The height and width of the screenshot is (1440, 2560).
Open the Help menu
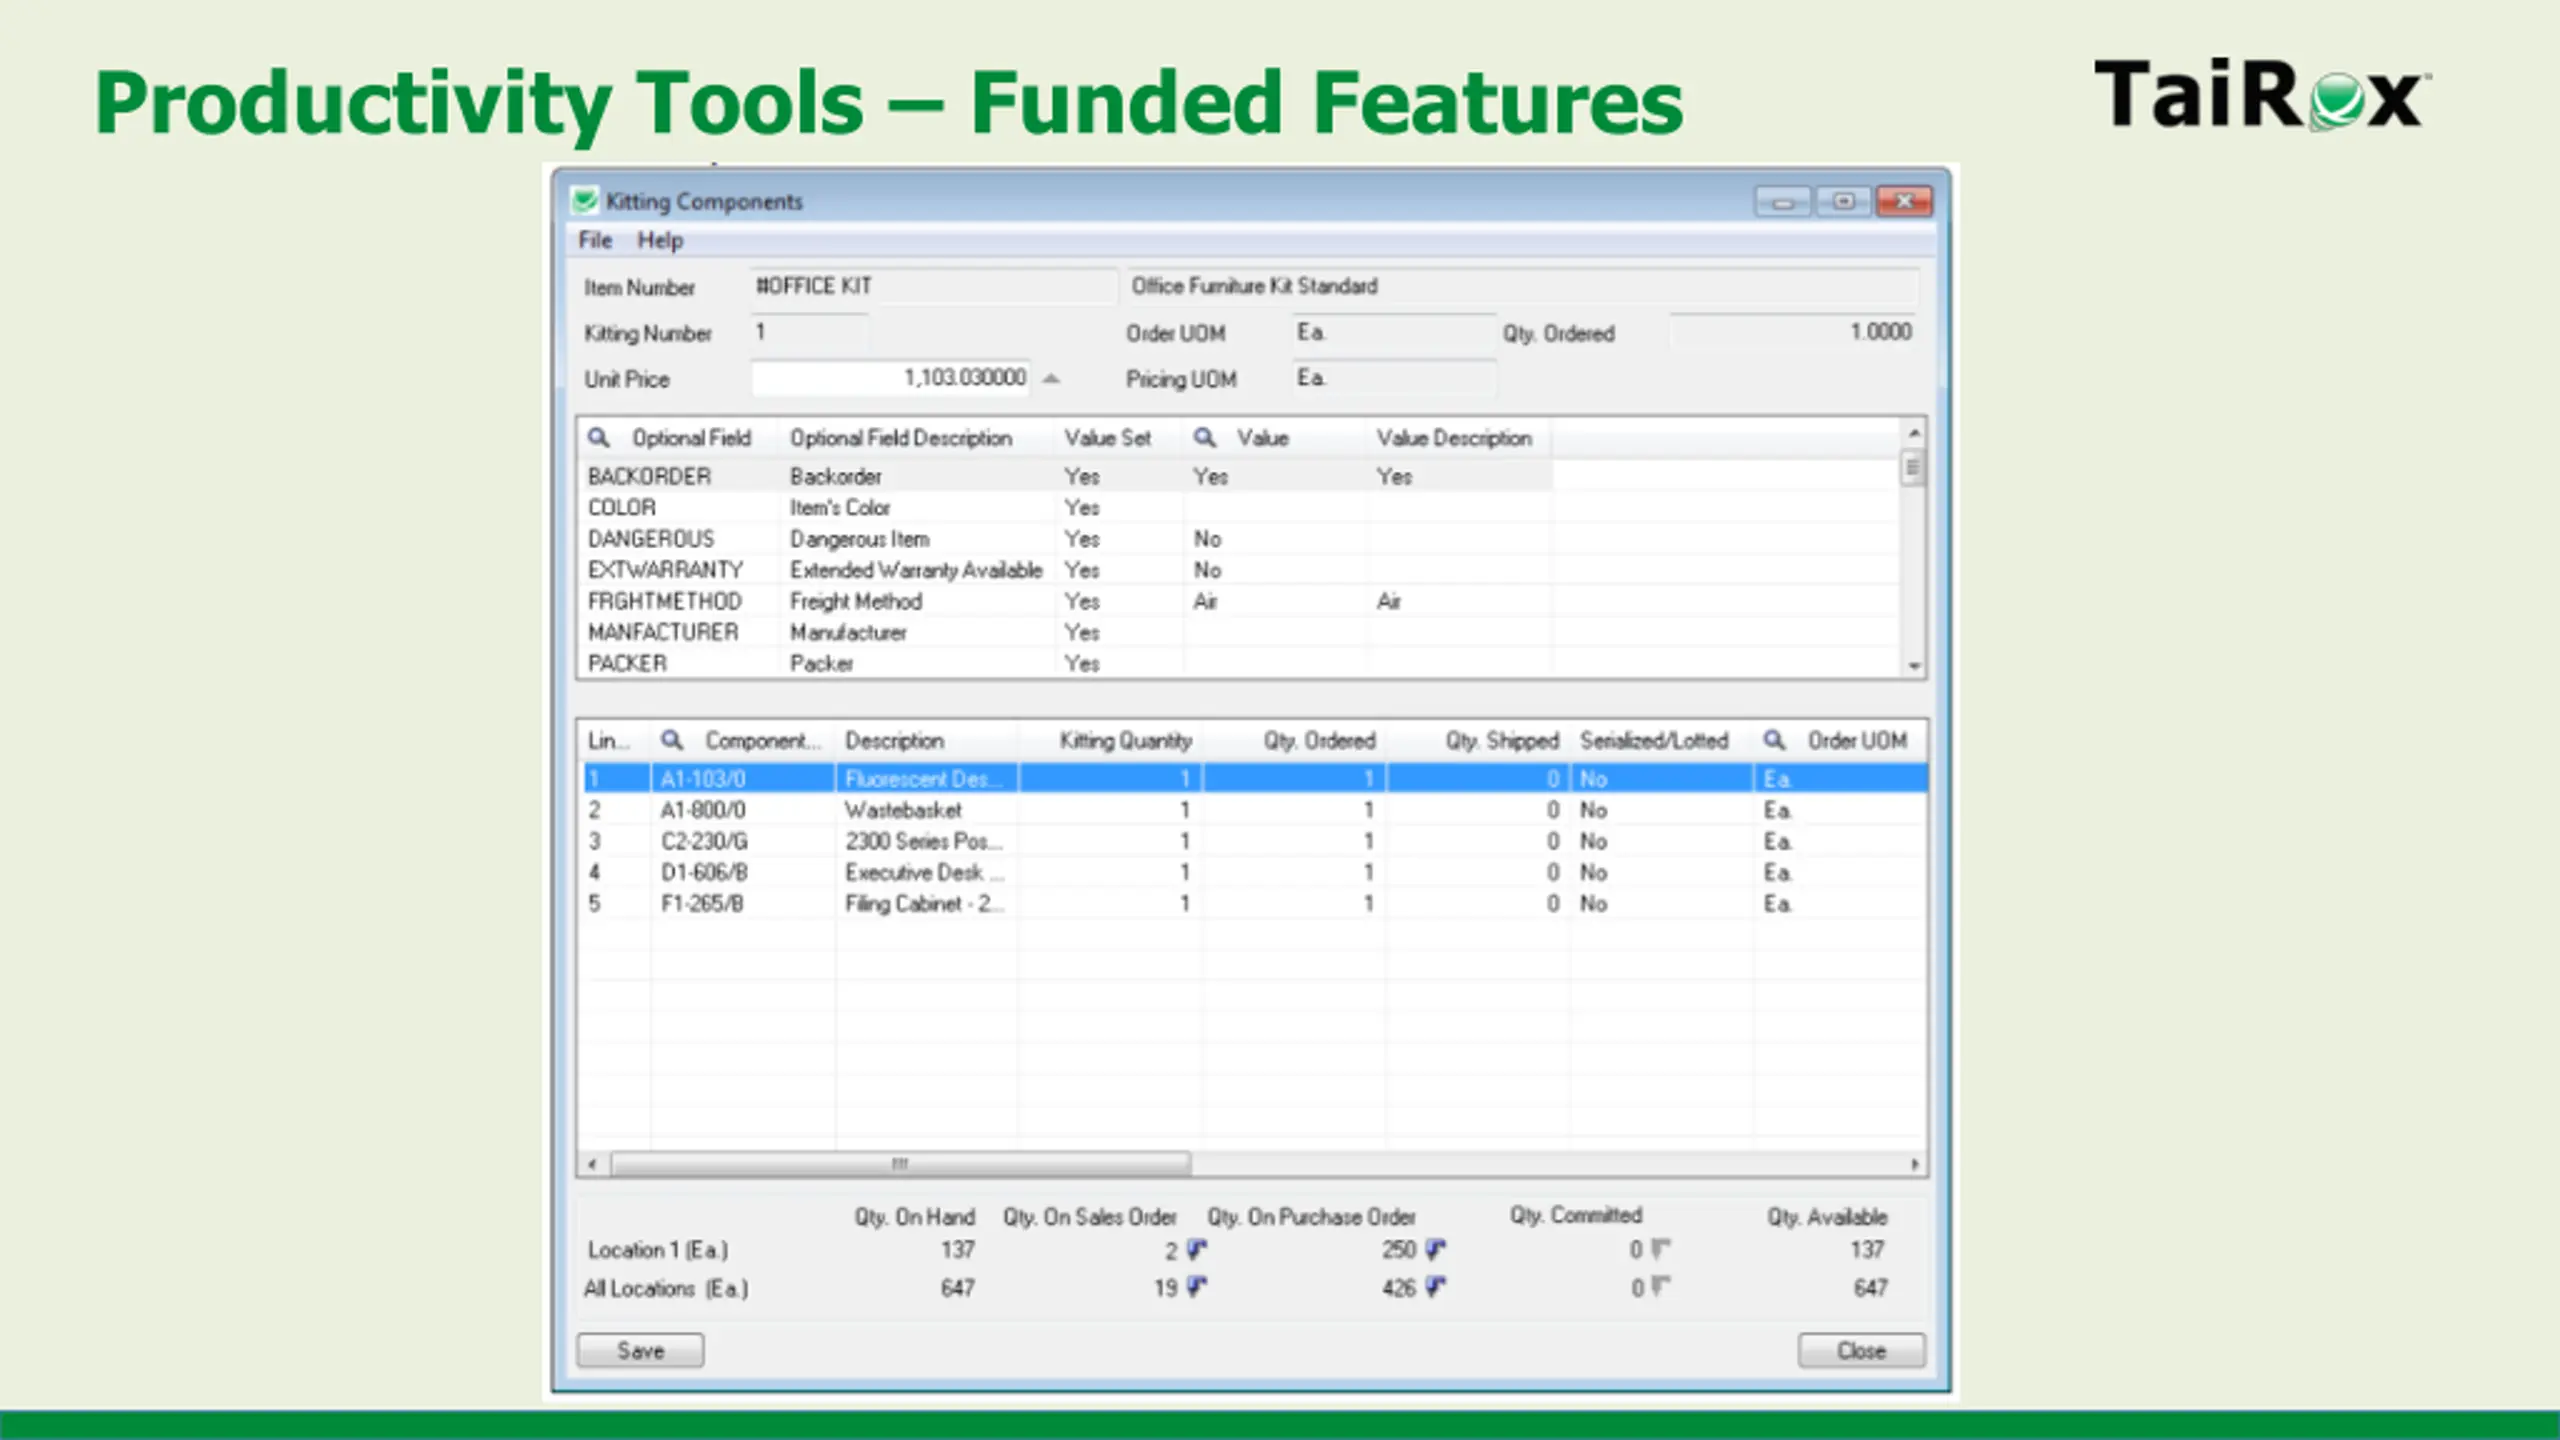pos(660,240)
